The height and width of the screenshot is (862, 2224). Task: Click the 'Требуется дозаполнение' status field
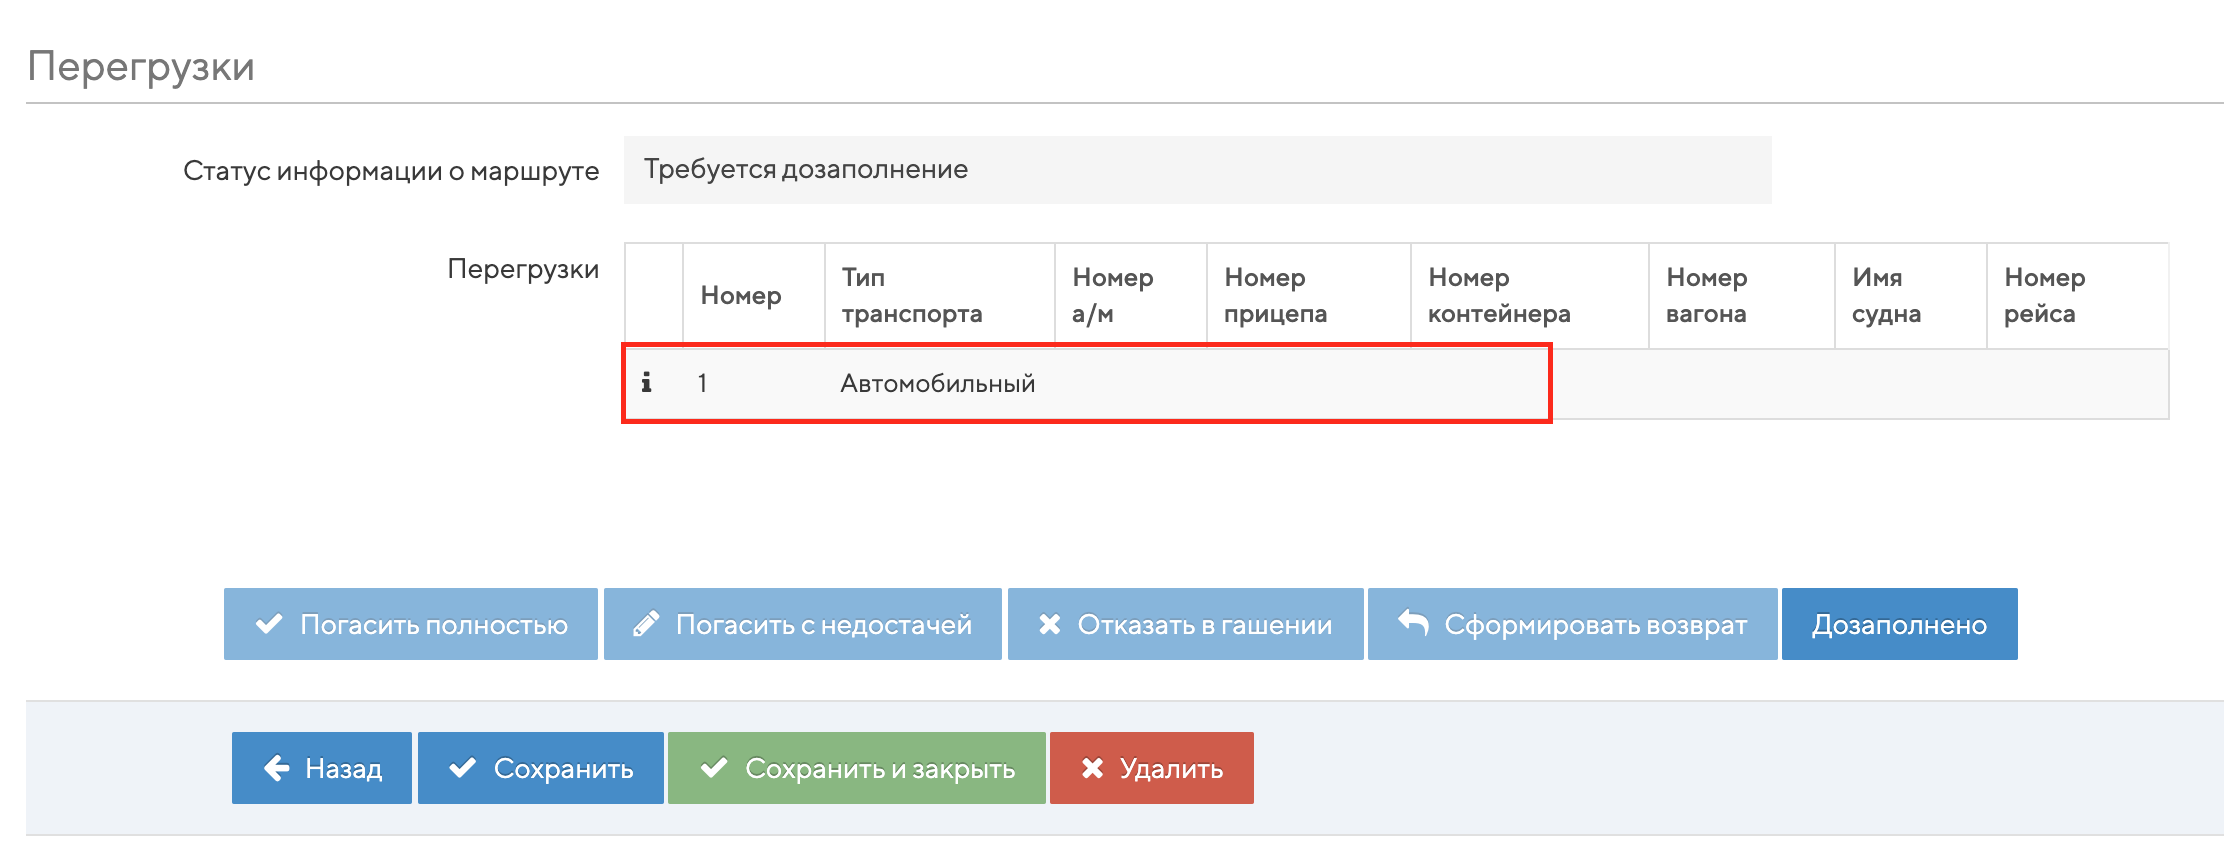[x=1198, y=170]
